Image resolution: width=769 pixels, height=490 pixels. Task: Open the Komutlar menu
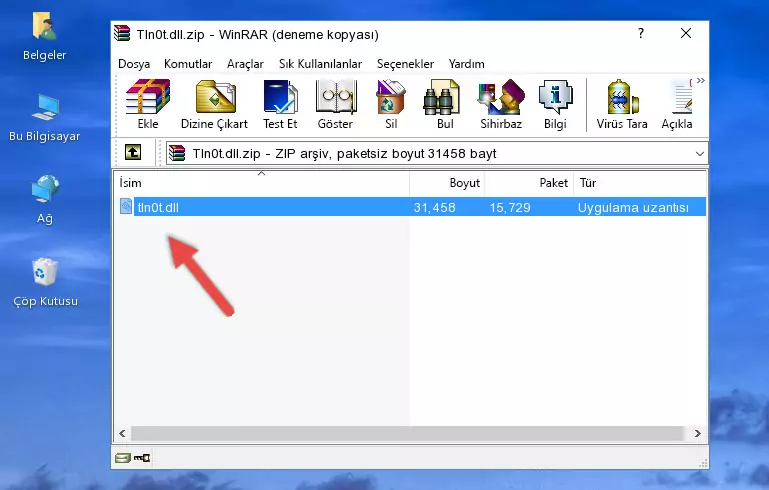[188, 64]
